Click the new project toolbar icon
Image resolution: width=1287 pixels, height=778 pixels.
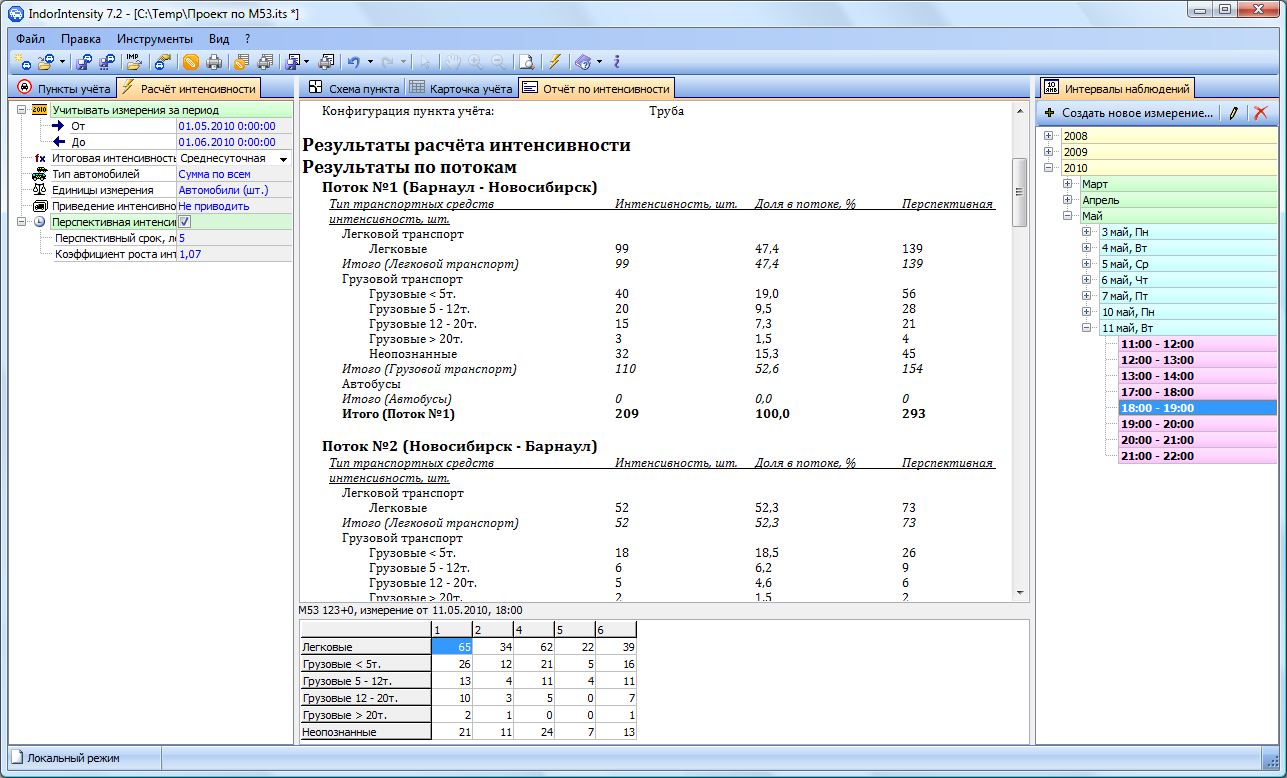coord(21,62)
